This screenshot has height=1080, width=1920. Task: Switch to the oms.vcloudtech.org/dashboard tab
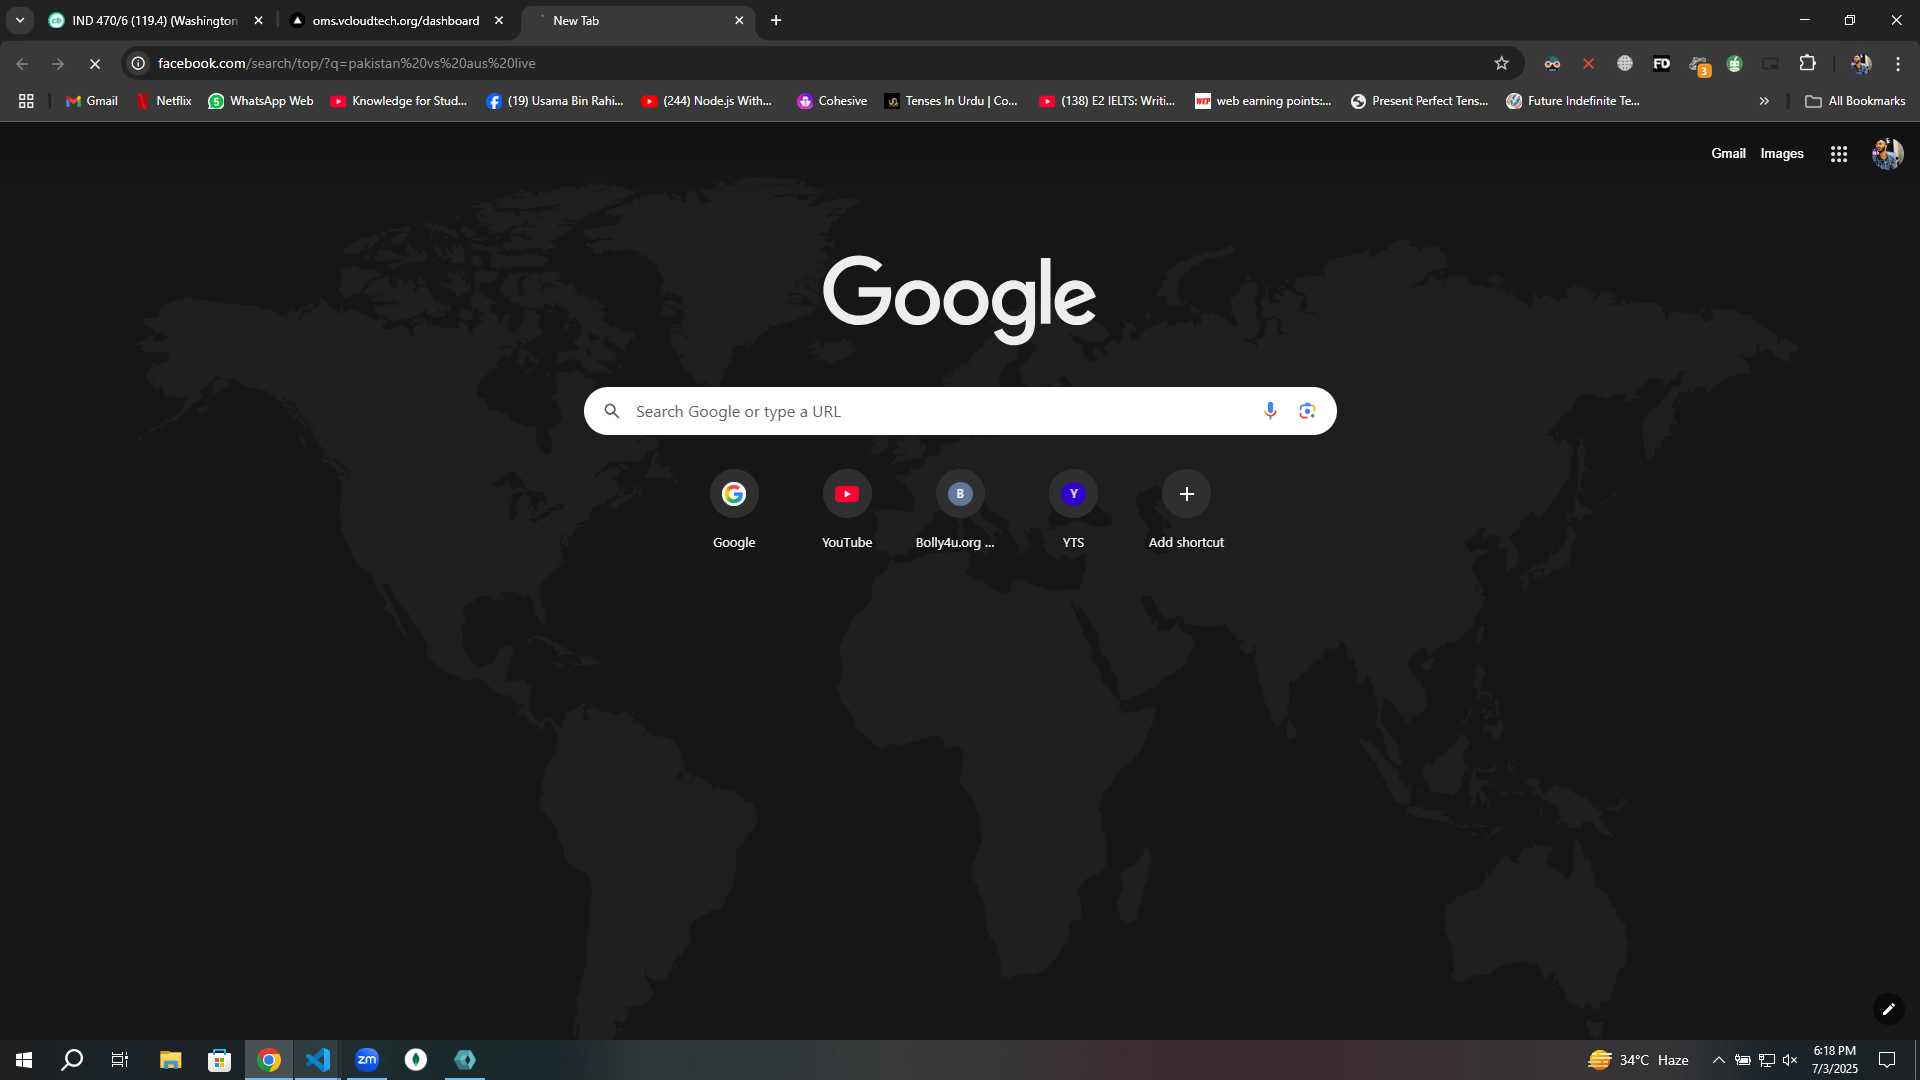click(x=396, y=20)
